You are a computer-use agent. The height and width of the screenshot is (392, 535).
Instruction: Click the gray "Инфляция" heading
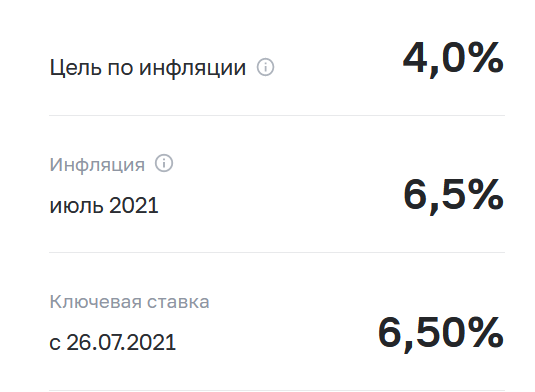pos(97,165)
